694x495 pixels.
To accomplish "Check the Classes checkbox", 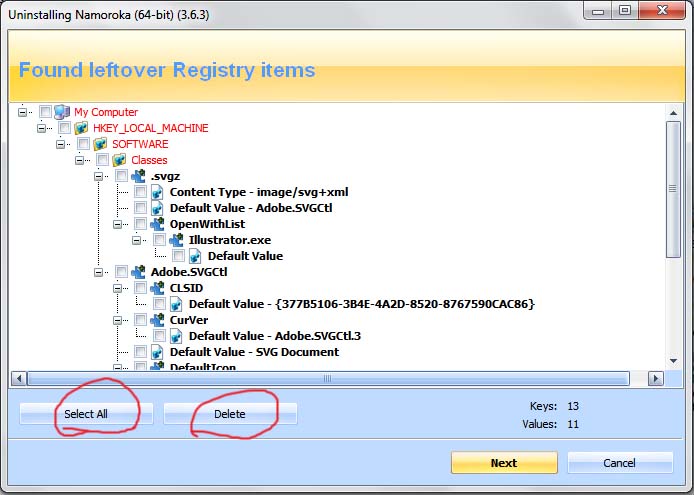I will click(102, 159).
